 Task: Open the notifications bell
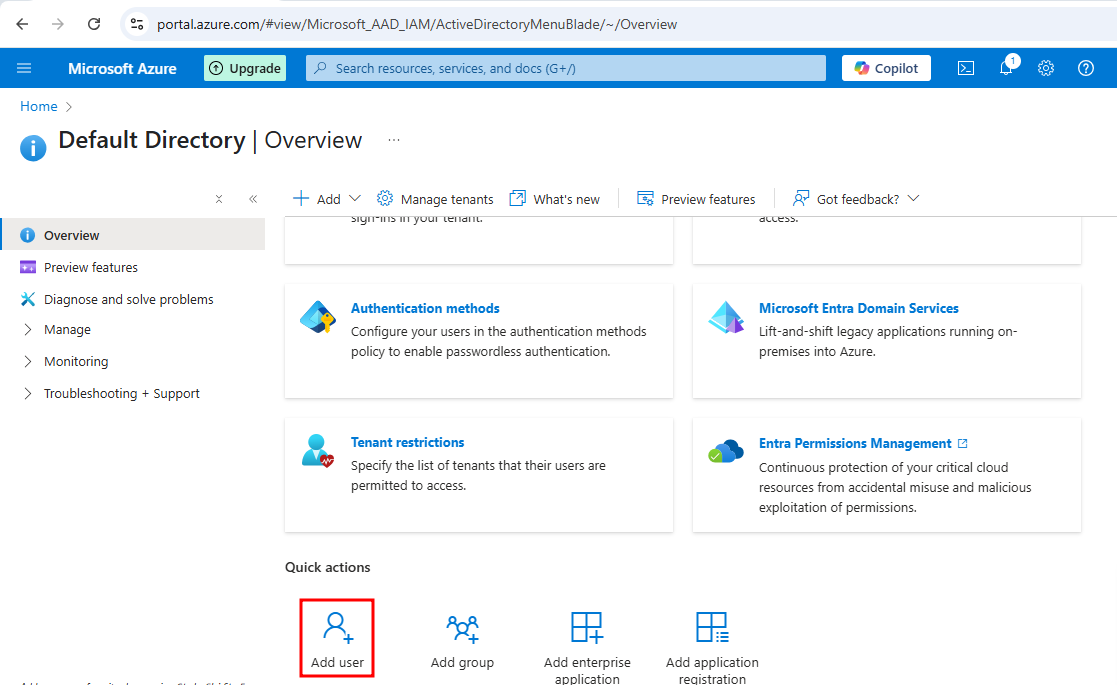pyautogui.click(x=1007, y=68)
